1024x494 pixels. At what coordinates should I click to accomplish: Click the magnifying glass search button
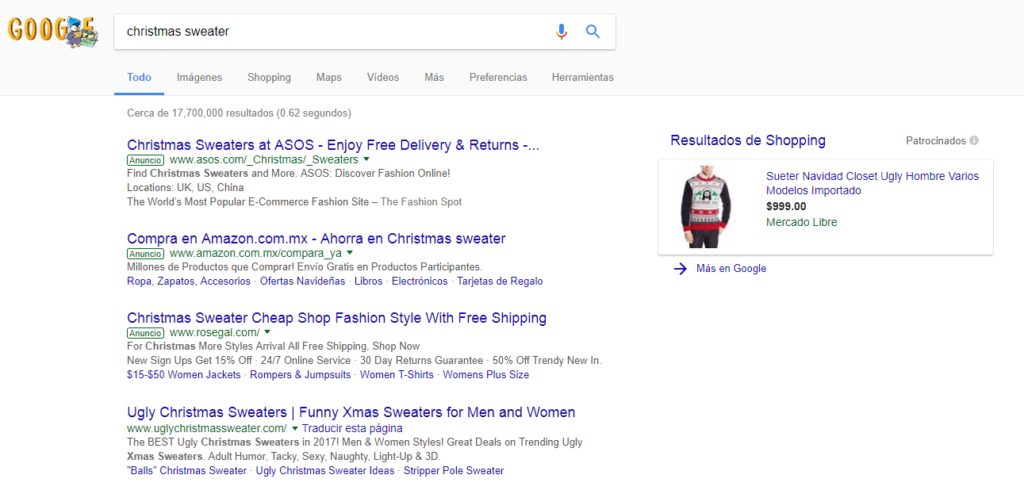pyautogui.click(x=593, y=32)
